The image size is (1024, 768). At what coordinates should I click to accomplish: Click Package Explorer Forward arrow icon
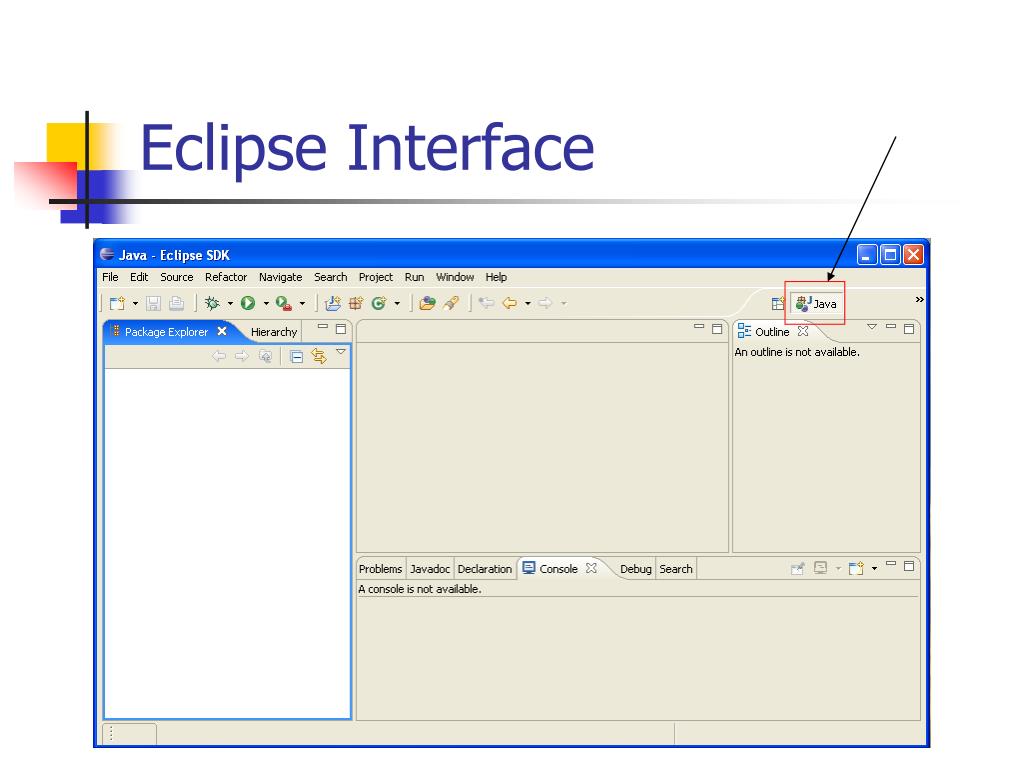point(242,356)
